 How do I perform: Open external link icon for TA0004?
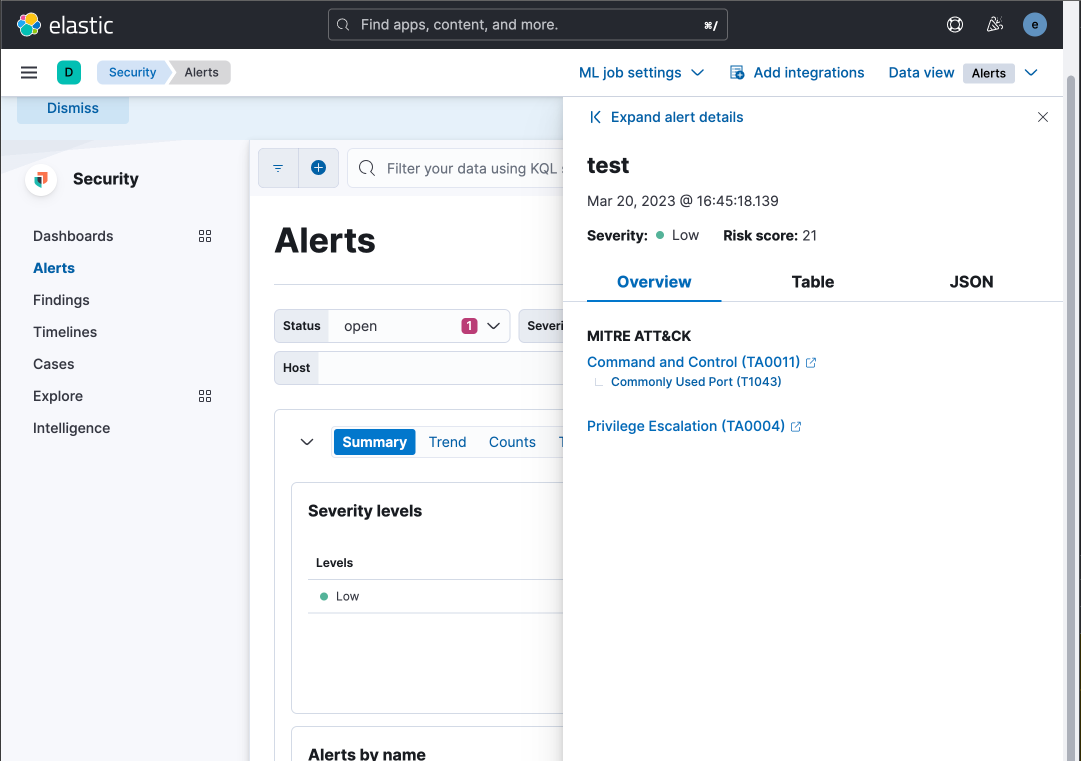796,427
